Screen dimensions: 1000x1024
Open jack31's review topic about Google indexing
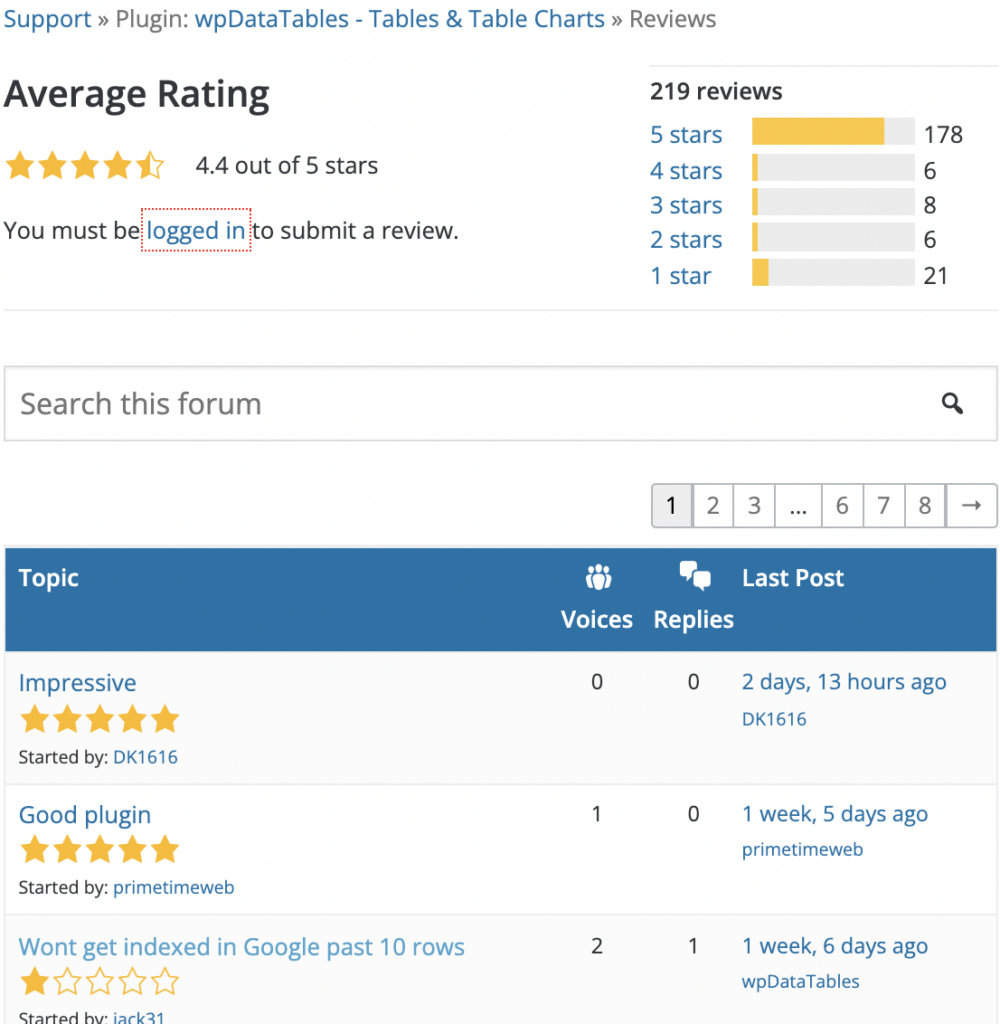(241, 946)
